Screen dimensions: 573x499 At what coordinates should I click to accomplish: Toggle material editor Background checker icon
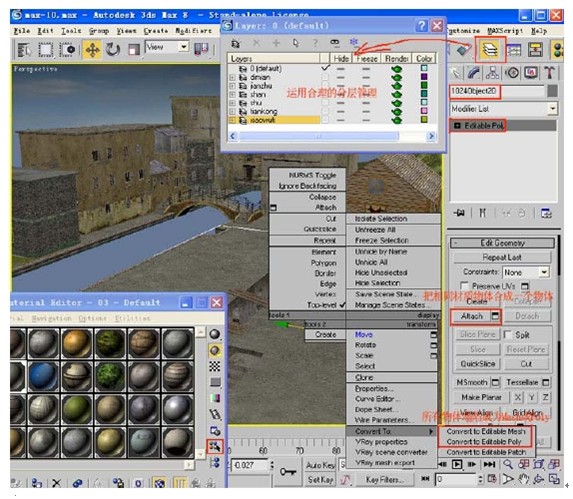pos(215,366)
